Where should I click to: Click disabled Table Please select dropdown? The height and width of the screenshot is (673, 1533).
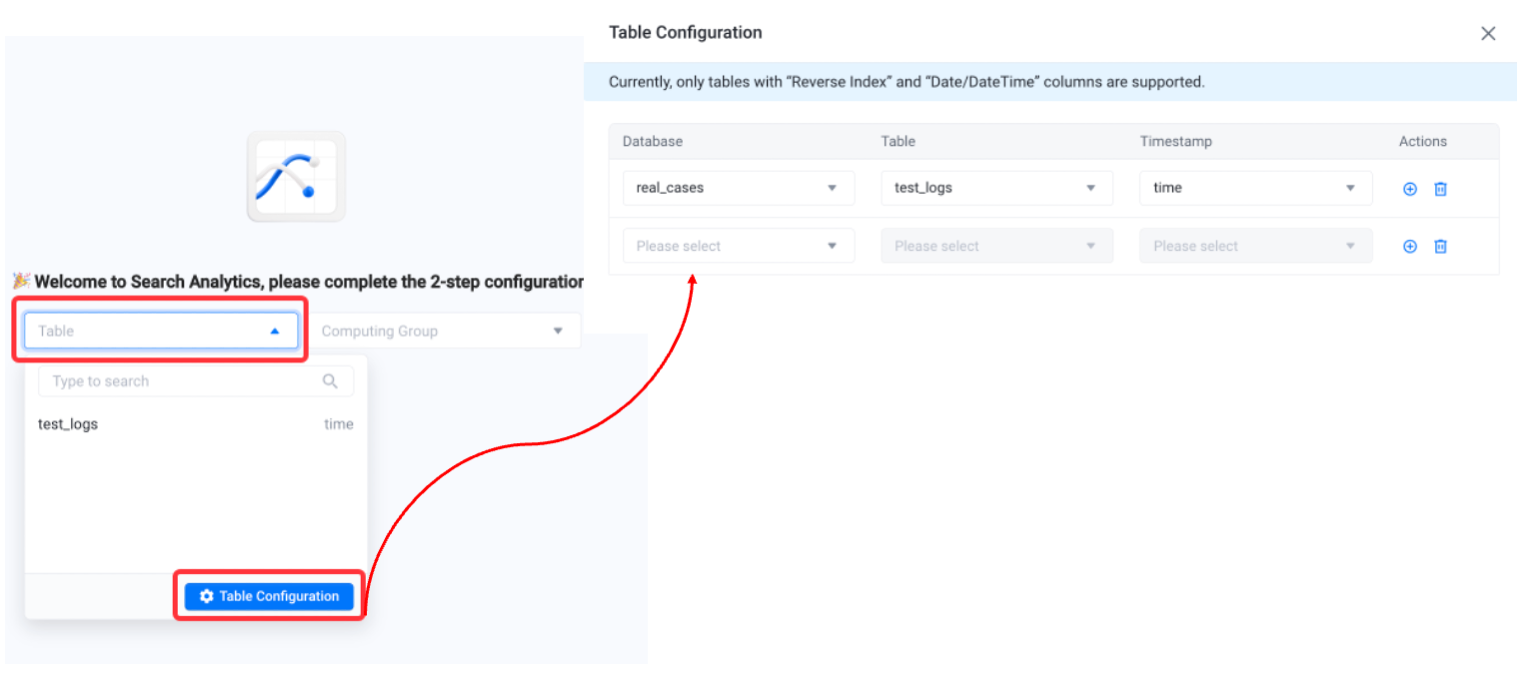click(997, 246)
